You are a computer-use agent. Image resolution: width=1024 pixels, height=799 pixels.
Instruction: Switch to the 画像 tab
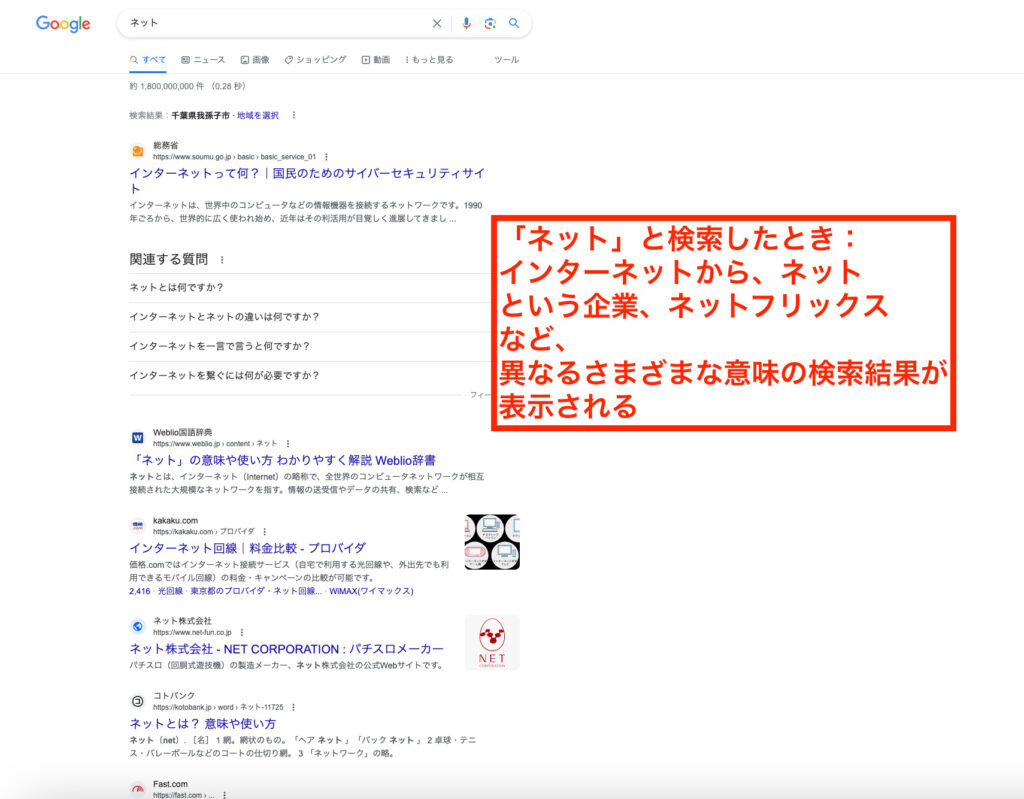(x=258, y=59)
